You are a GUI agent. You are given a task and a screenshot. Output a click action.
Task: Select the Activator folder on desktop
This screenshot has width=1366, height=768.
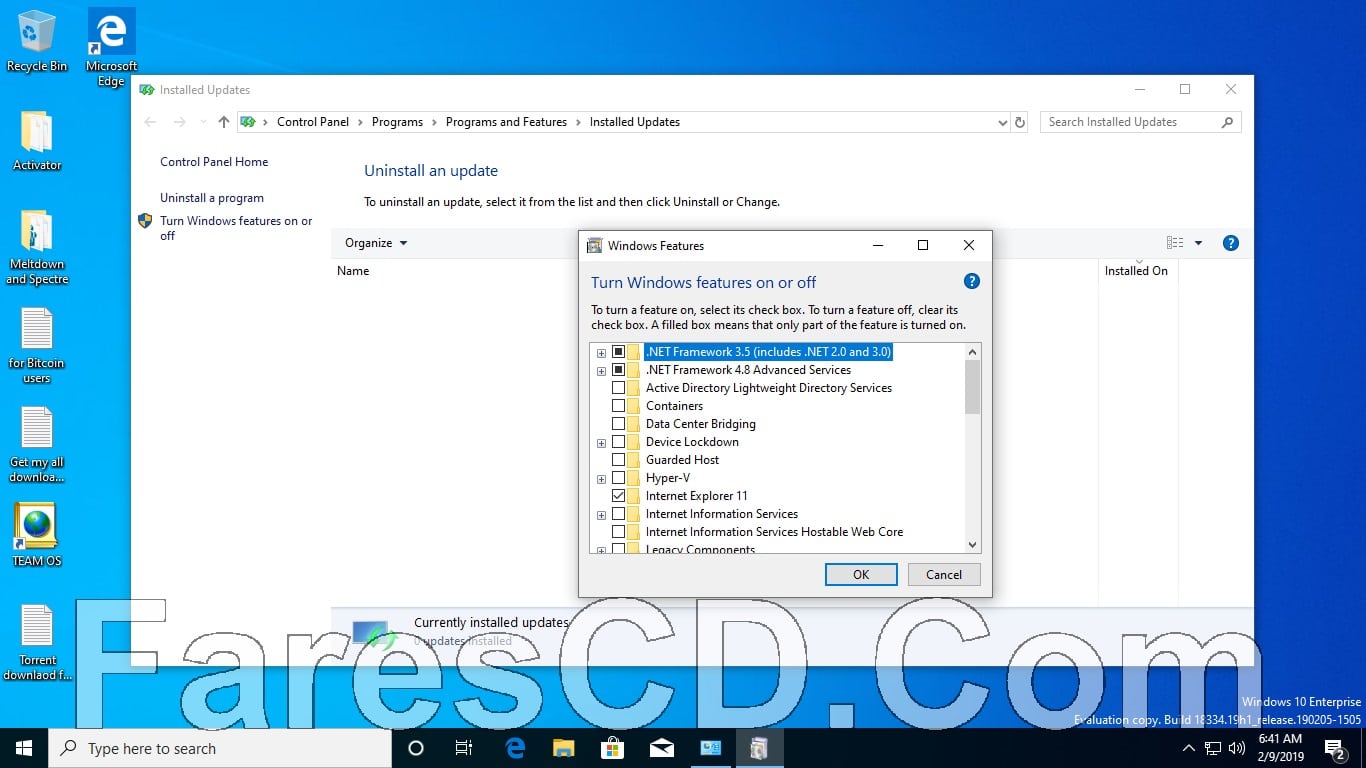tap(37, 140)
